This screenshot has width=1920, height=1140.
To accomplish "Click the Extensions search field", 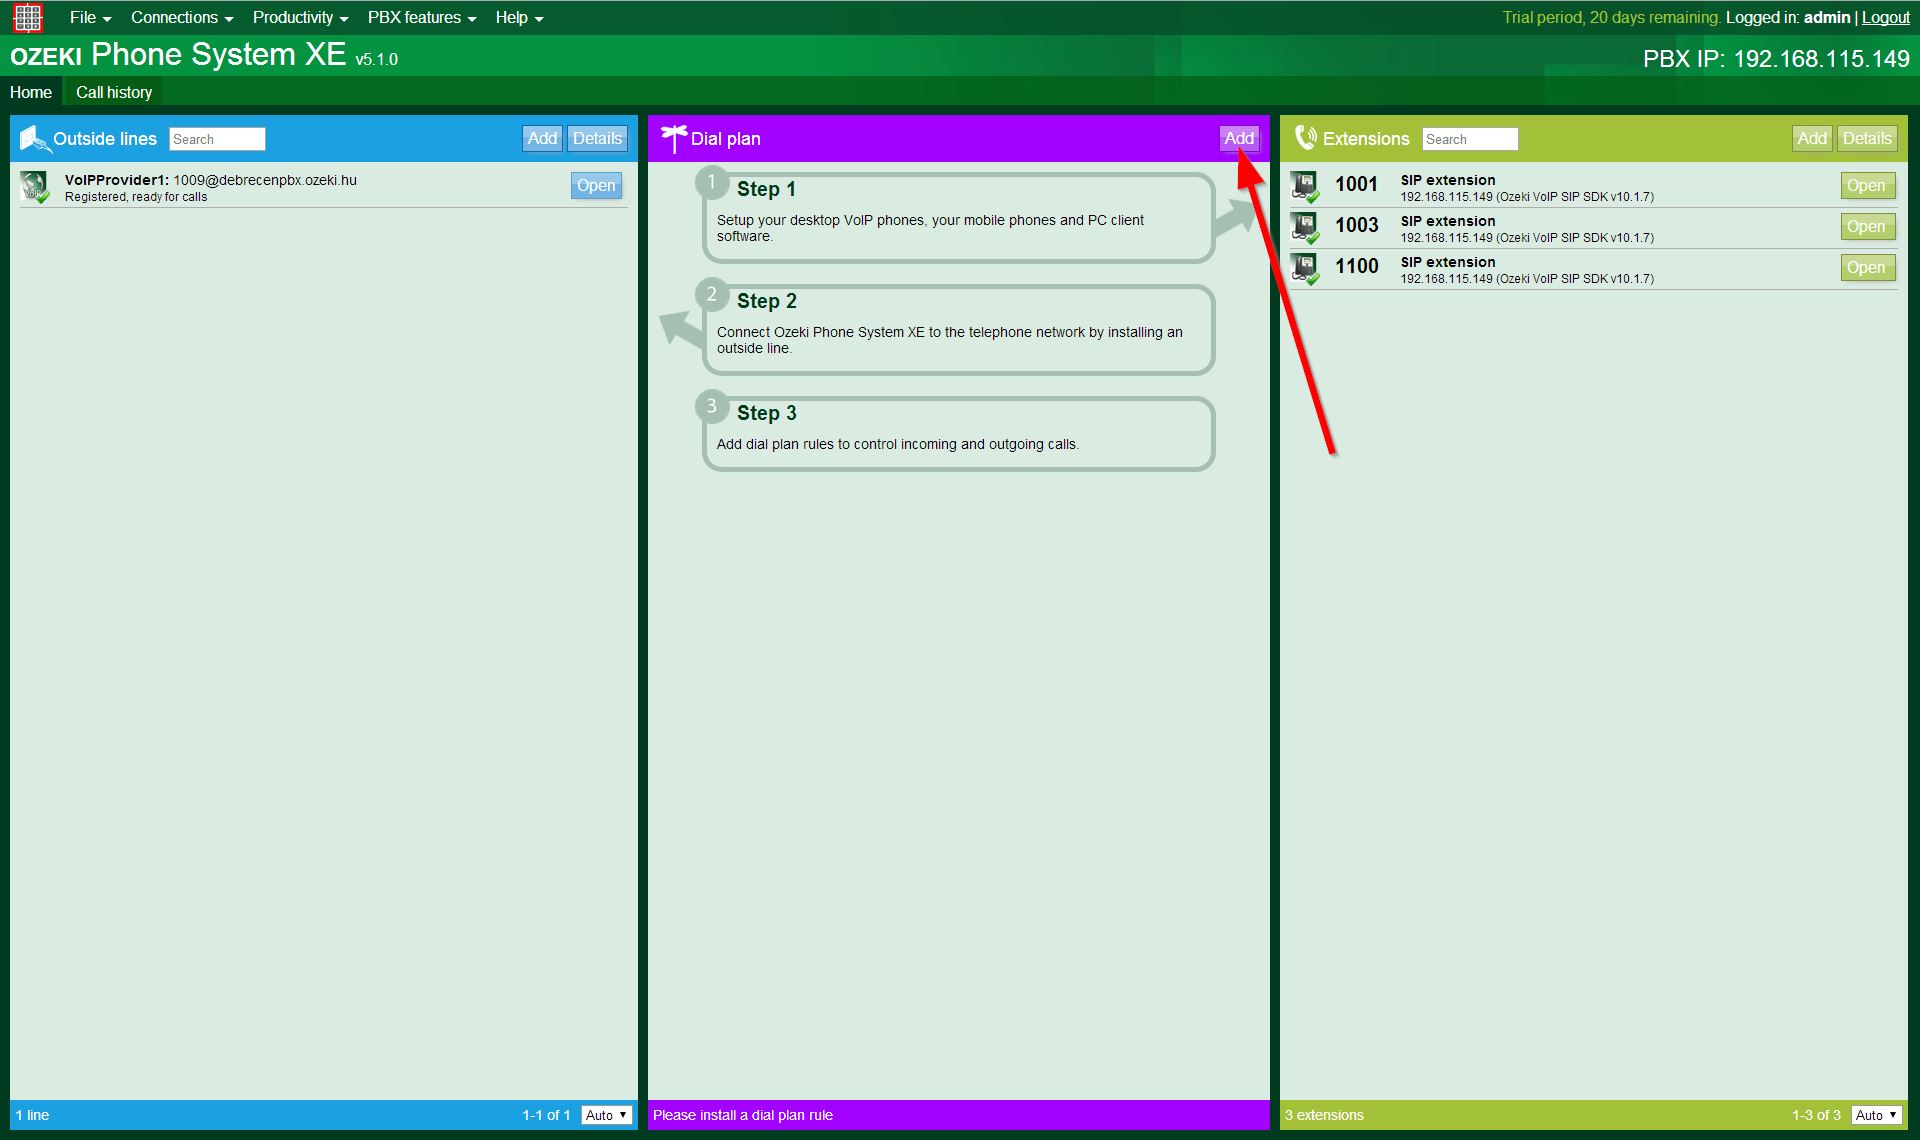I will tap(1470, 139).
